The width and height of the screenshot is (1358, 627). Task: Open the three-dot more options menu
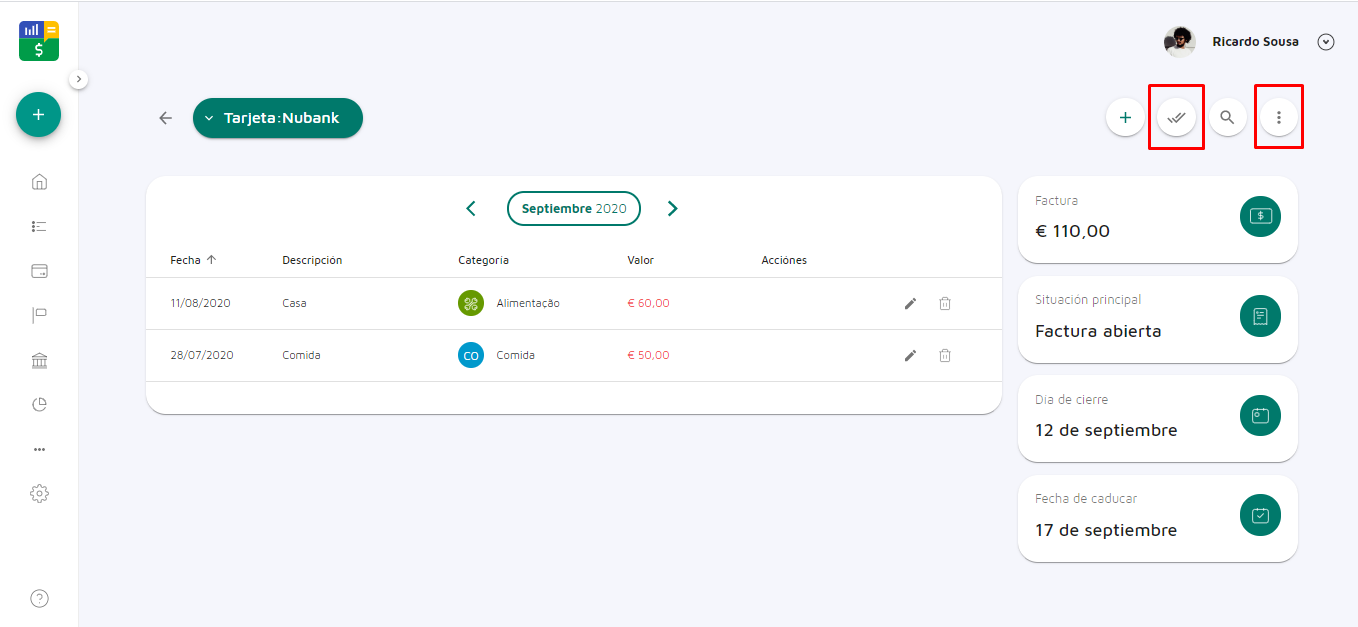1278,118
